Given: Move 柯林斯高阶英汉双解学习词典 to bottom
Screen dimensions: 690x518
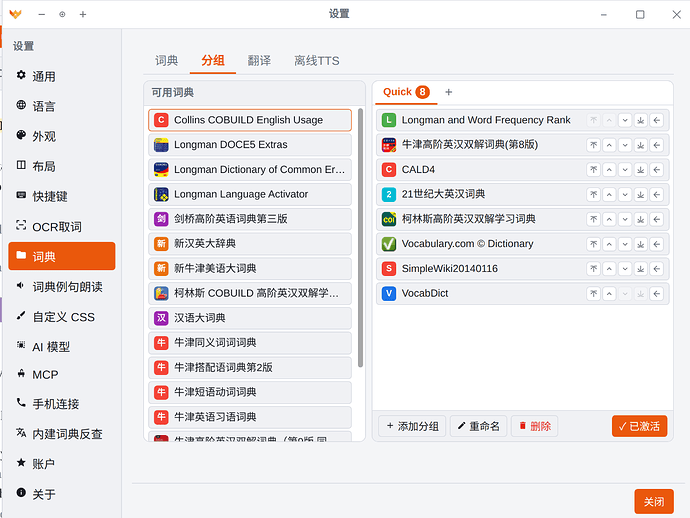Looking at the screenshot, I should coord(641,219).
